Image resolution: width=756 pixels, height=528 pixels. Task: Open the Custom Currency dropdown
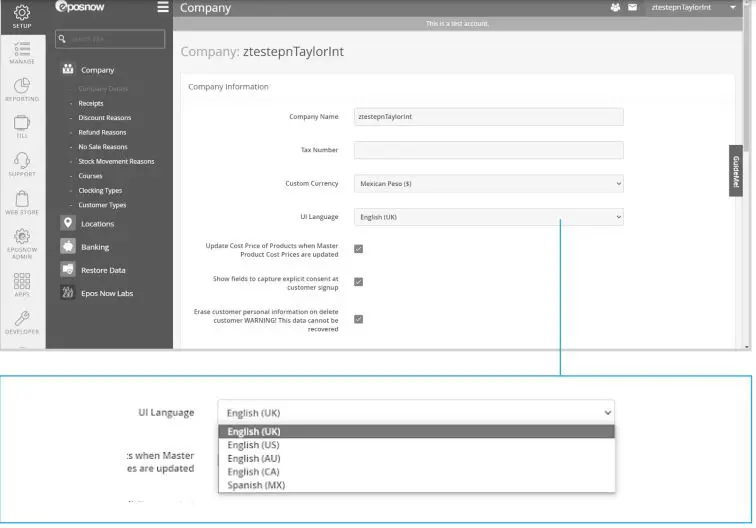[x=488, y=184]
